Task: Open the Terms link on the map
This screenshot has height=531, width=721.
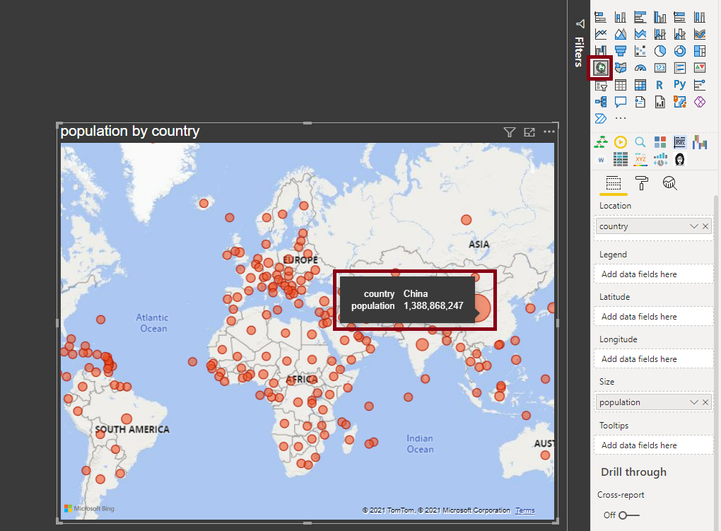Action: pyautogui.click(x=525, y=510)
